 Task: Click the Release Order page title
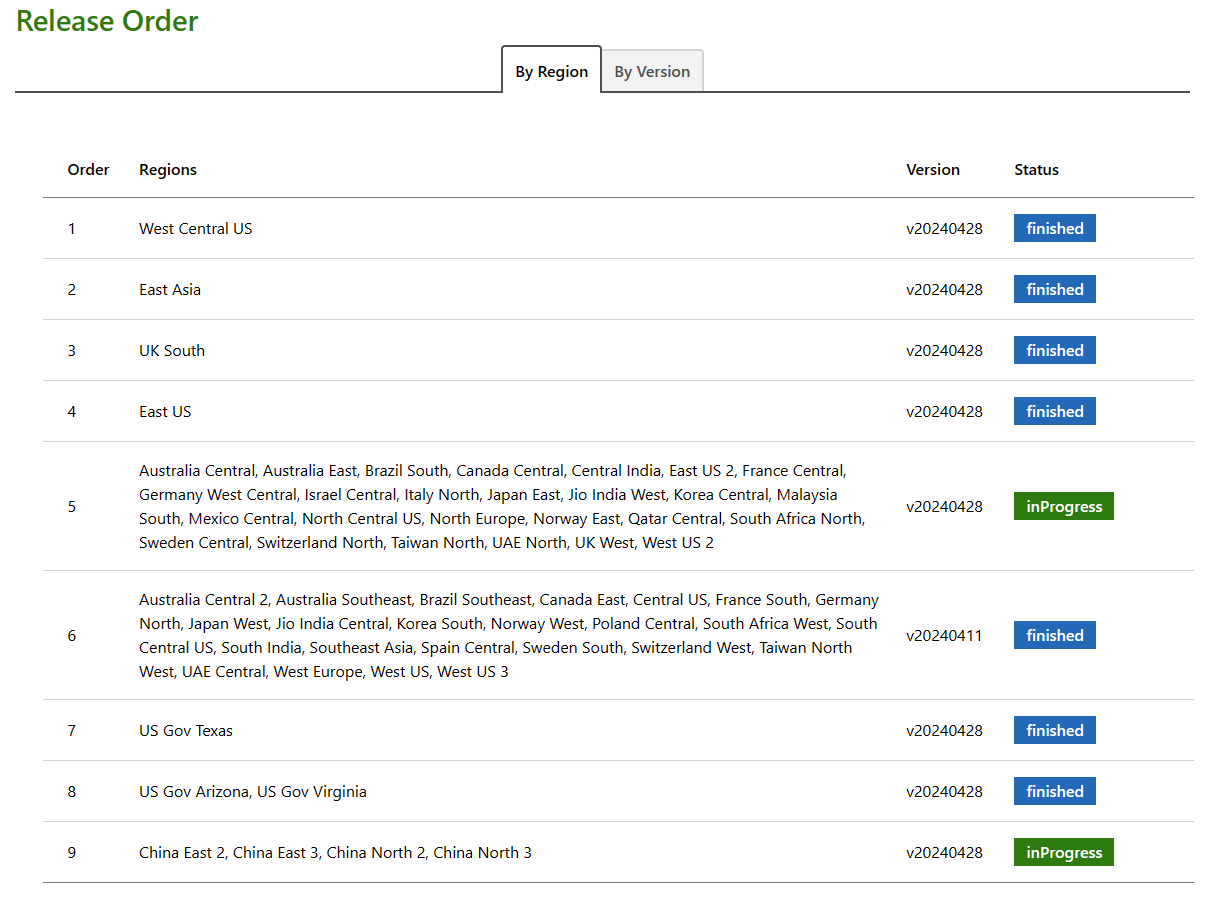[x=106, y=21]
